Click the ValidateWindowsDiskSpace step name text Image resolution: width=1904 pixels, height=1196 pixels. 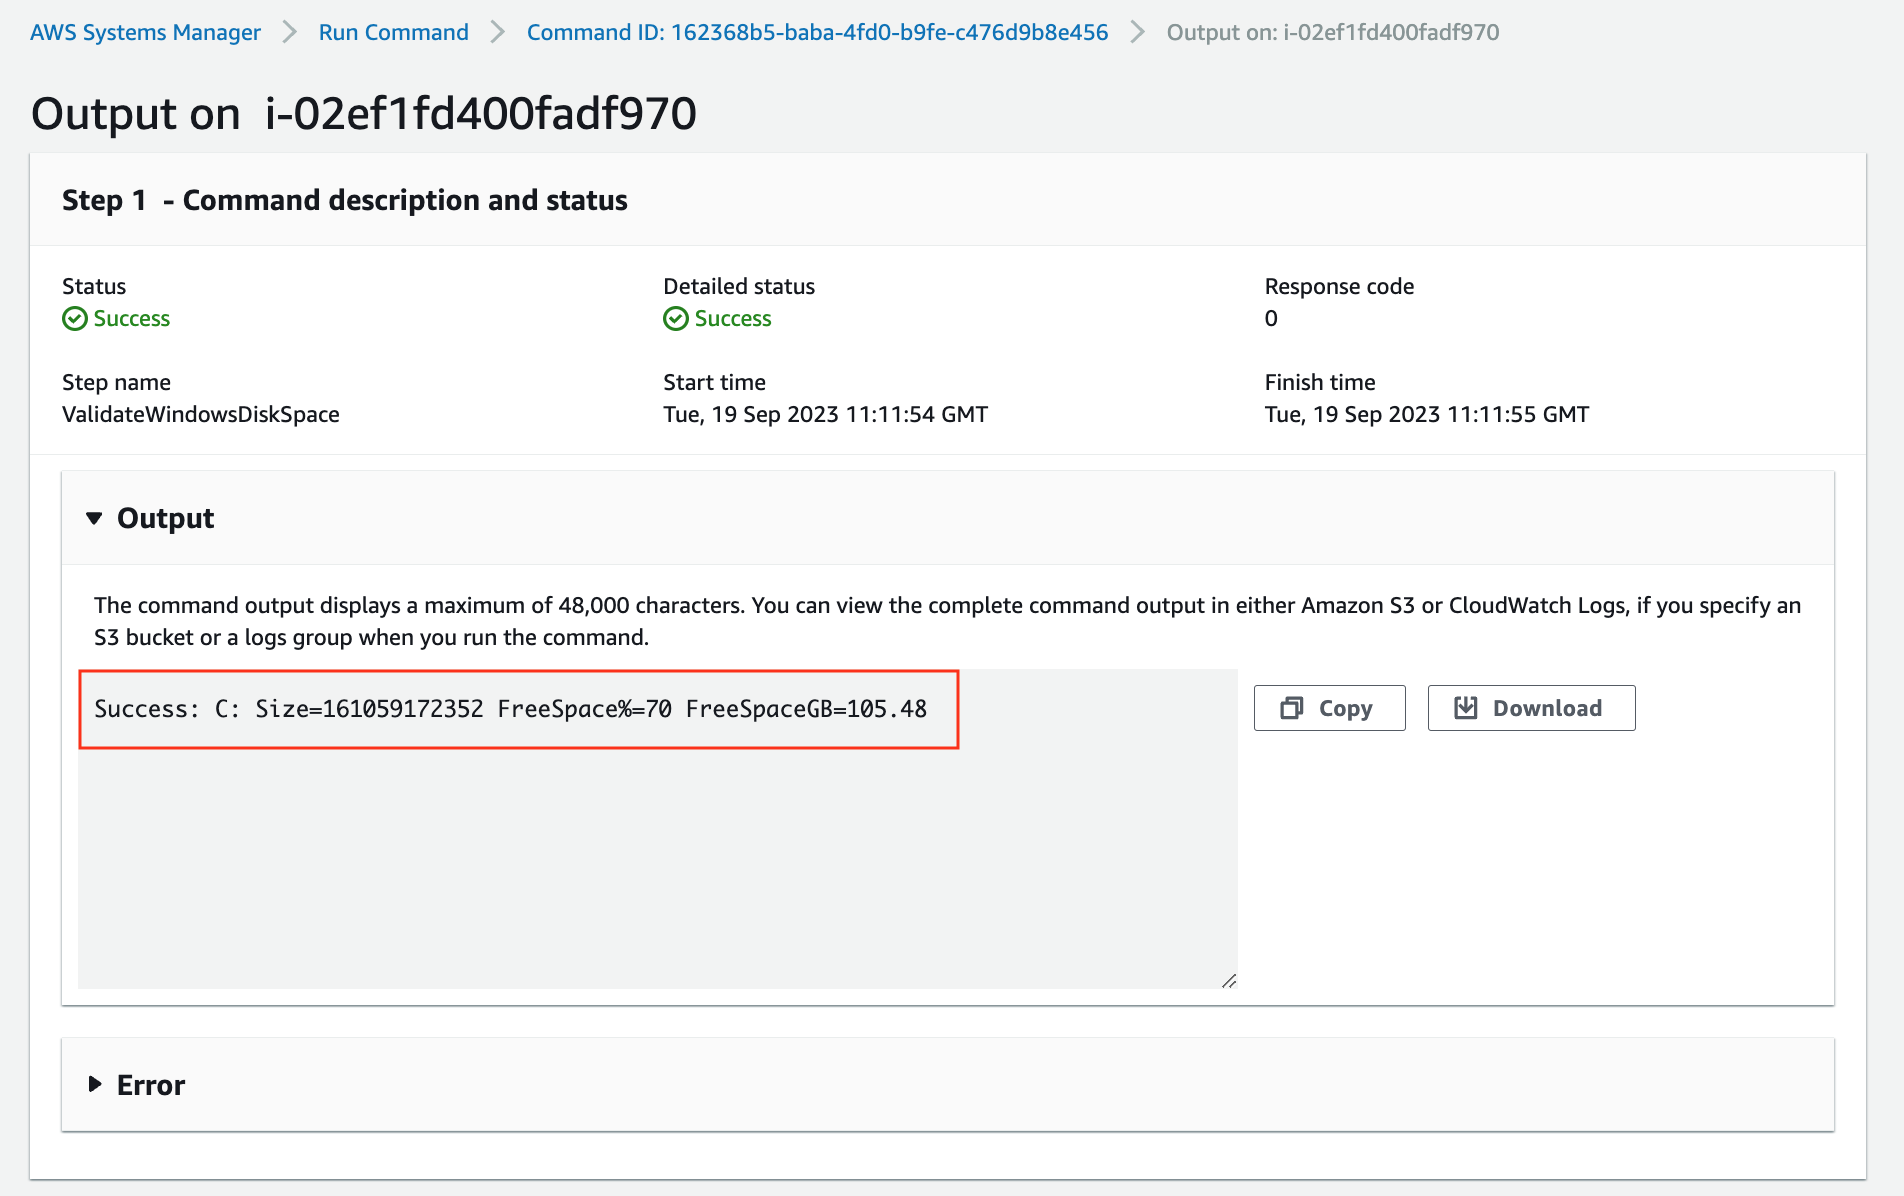(200, 414)
